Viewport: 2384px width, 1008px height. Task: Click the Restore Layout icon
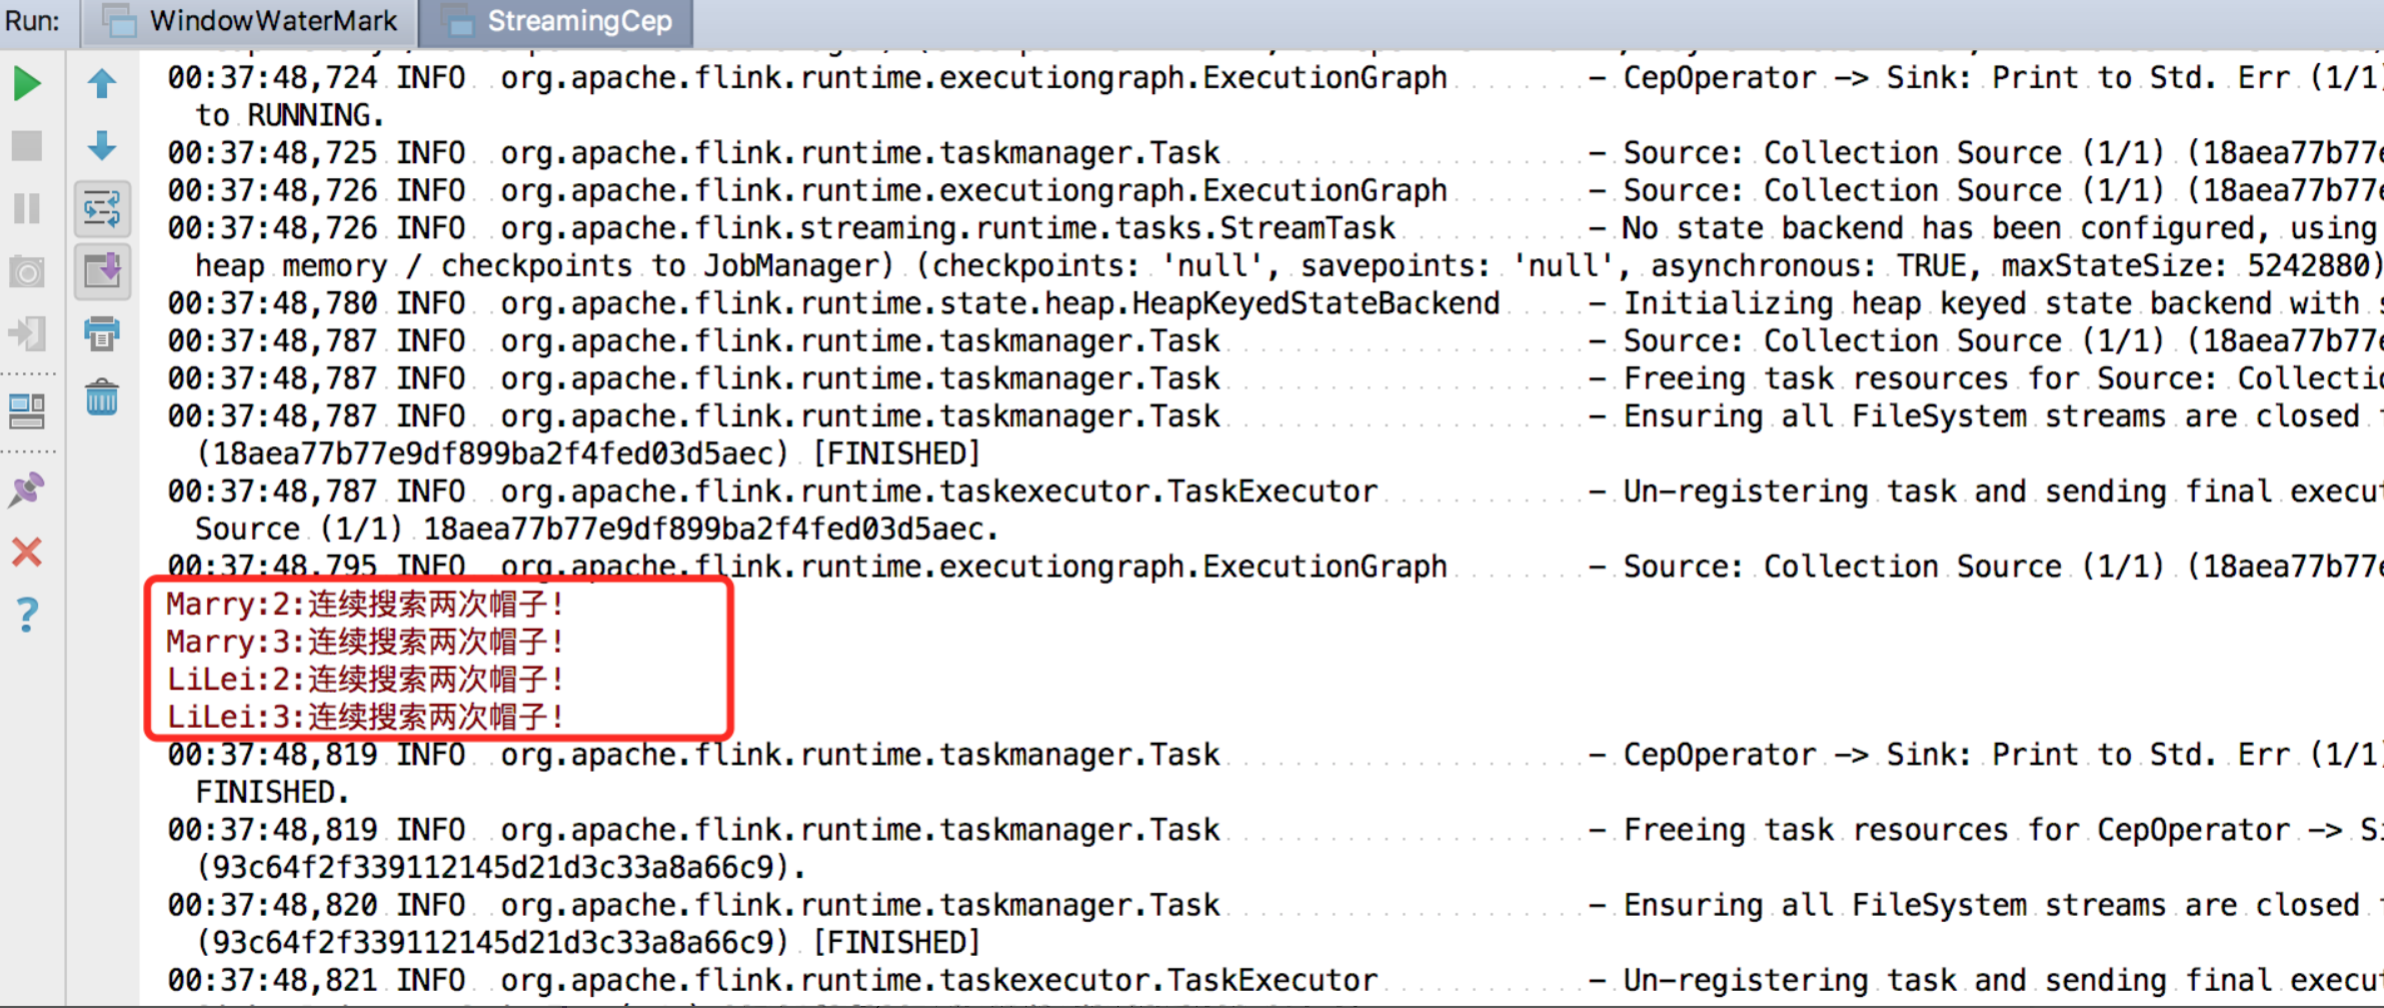(27, 410)
